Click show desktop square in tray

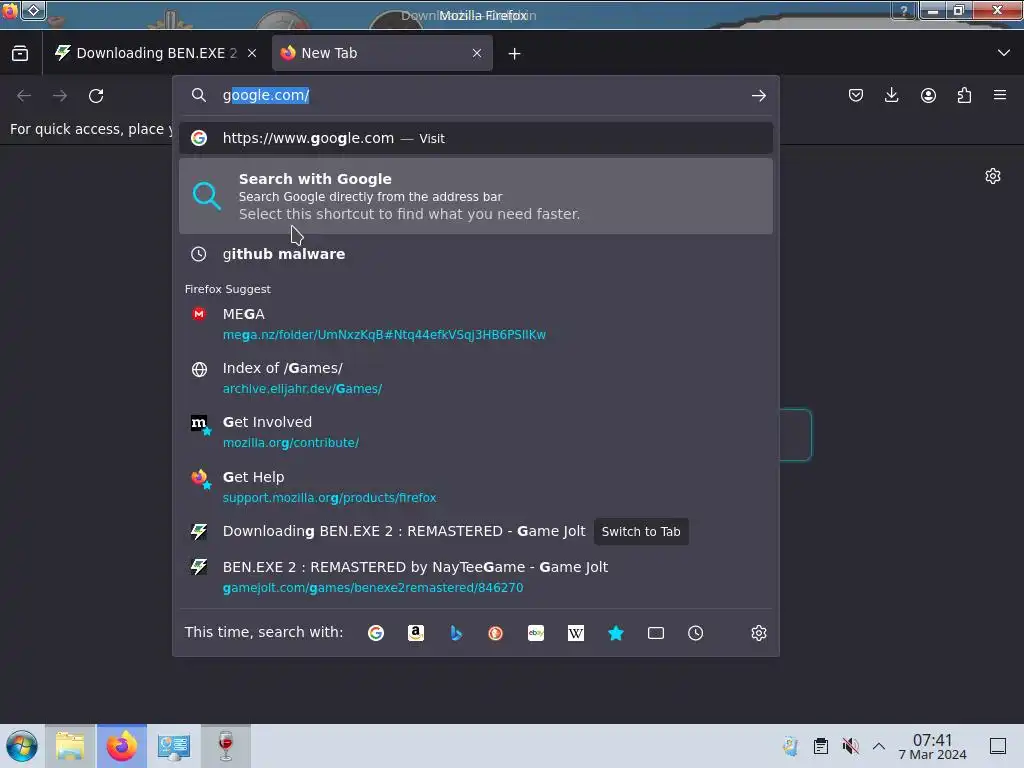tap(997, 746)
